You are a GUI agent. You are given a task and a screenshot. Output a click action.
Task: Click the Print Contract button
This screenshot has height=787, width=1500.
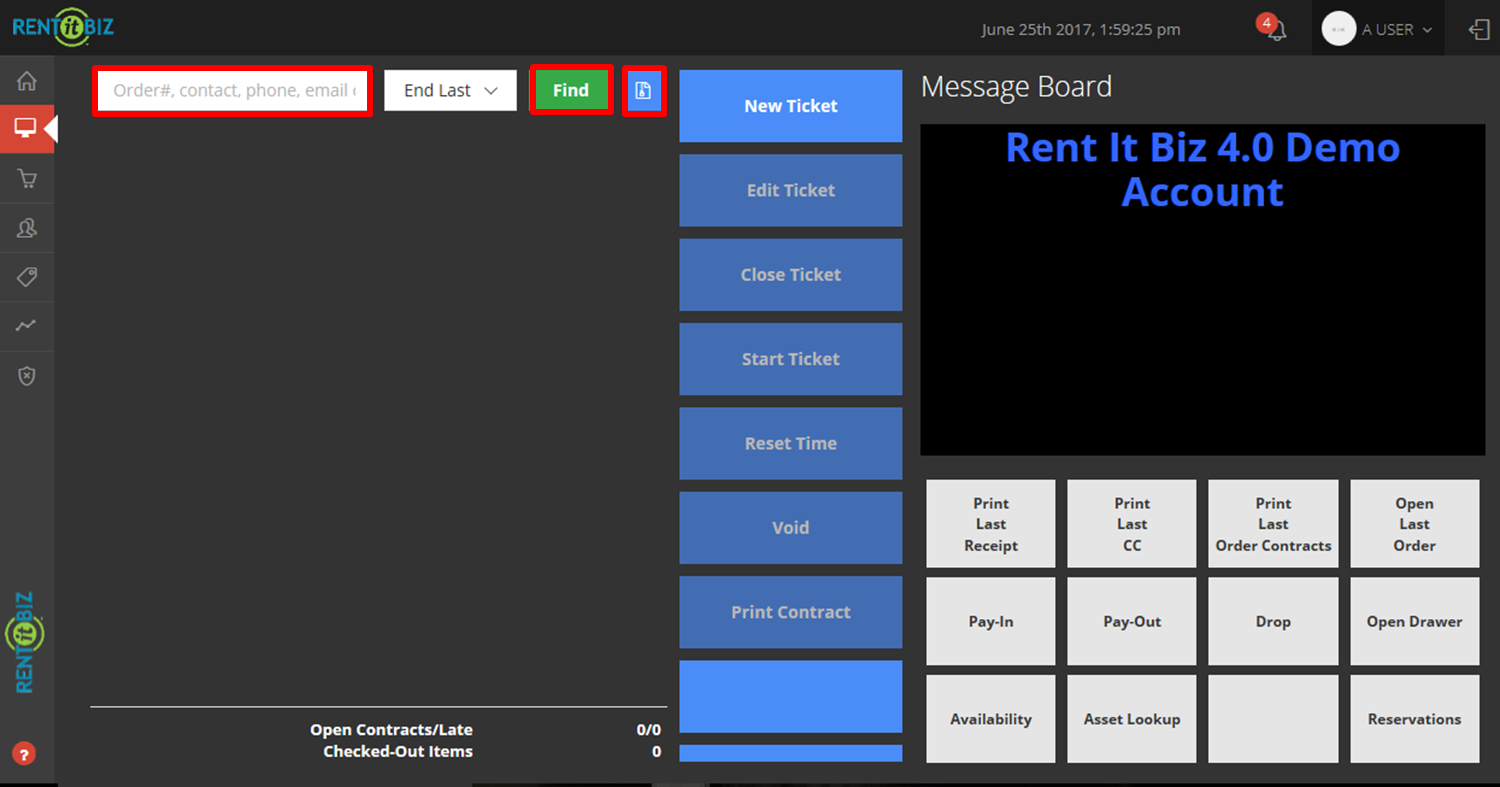coord(791,612)
